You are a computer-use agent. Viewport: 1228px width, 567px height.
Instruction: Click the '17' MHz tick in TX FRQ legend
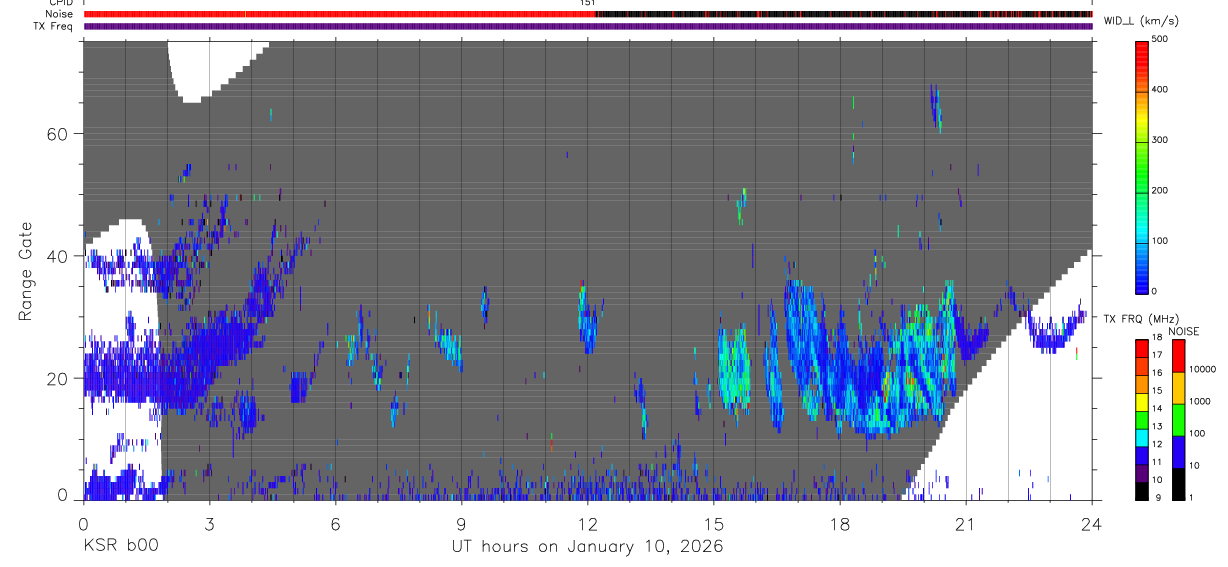[x=1157, y=355]
